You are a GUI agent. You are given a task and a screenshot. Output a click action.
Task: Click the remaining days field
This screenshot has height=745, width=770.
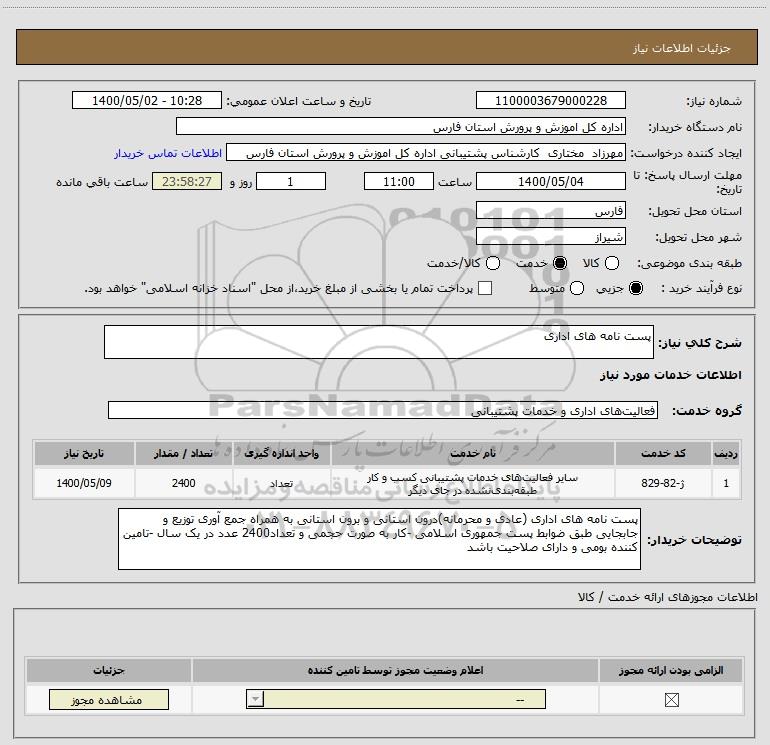pos(291,181)
